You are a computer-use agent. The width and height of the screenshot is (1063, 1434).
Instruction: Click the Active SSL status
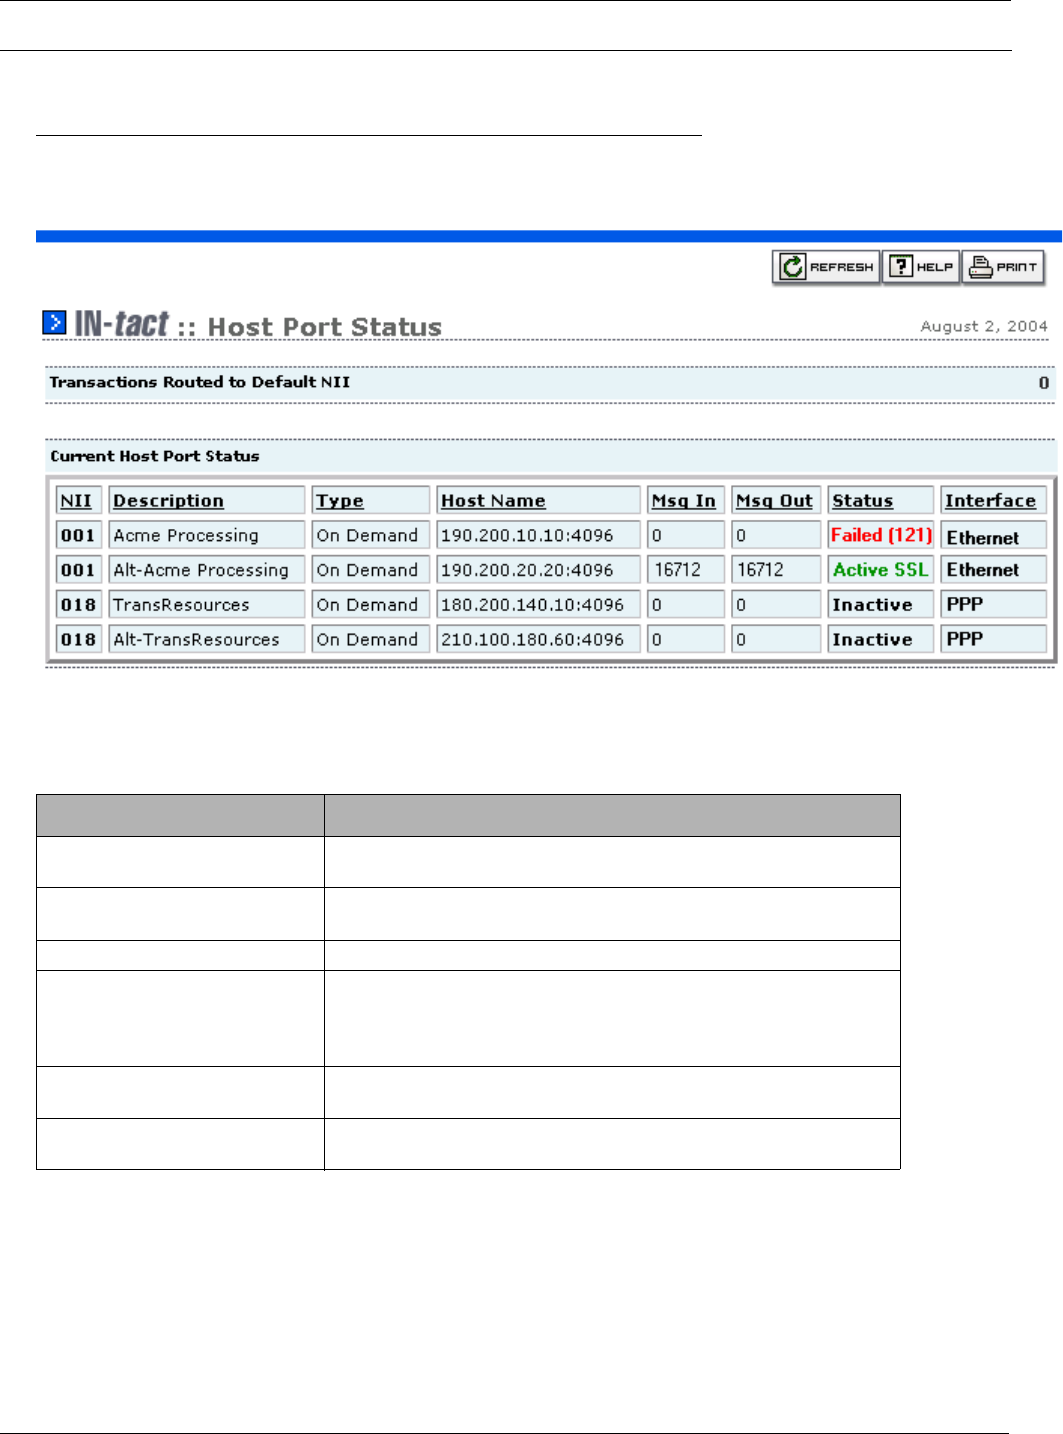click(x=880, y=570)
